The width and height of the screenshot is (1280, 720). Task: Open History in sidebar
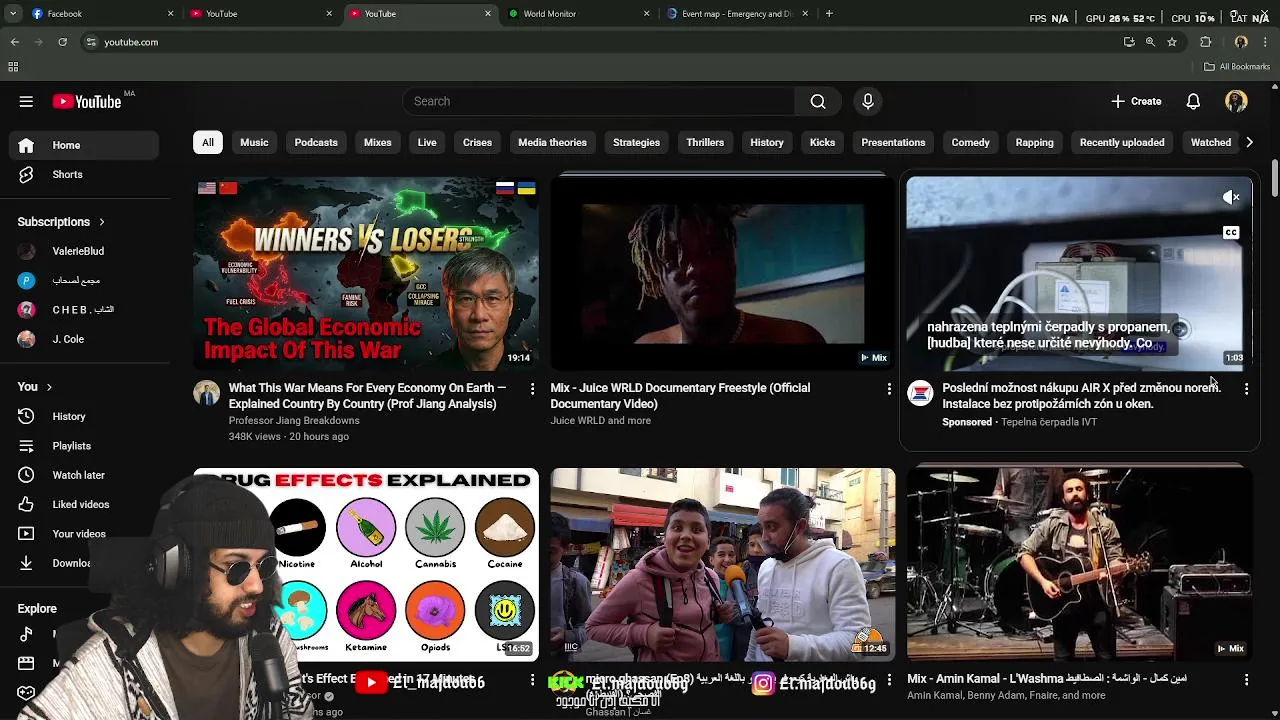[x=84, y=416]
